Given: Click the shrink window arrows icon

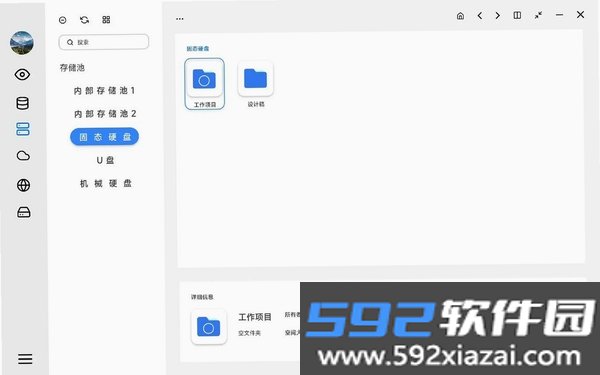Looking at the screenshot, I should pos(538,15).
